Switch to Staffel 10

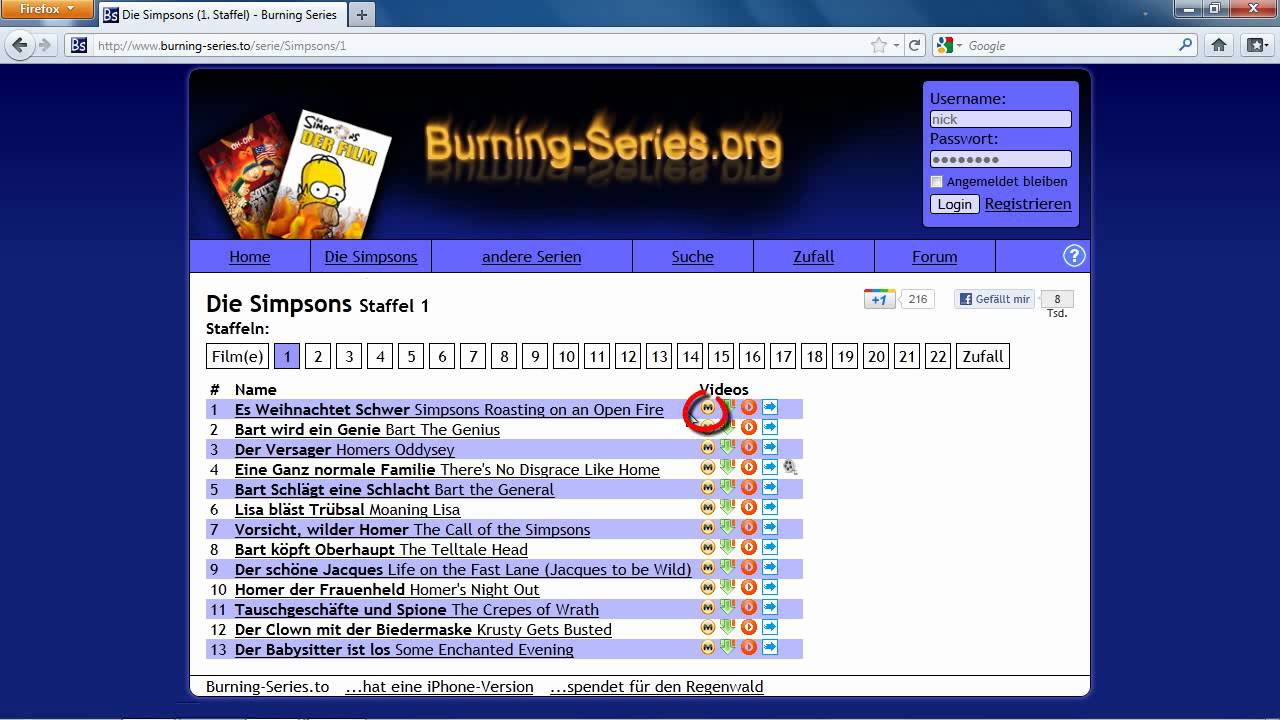pos(567,356)
